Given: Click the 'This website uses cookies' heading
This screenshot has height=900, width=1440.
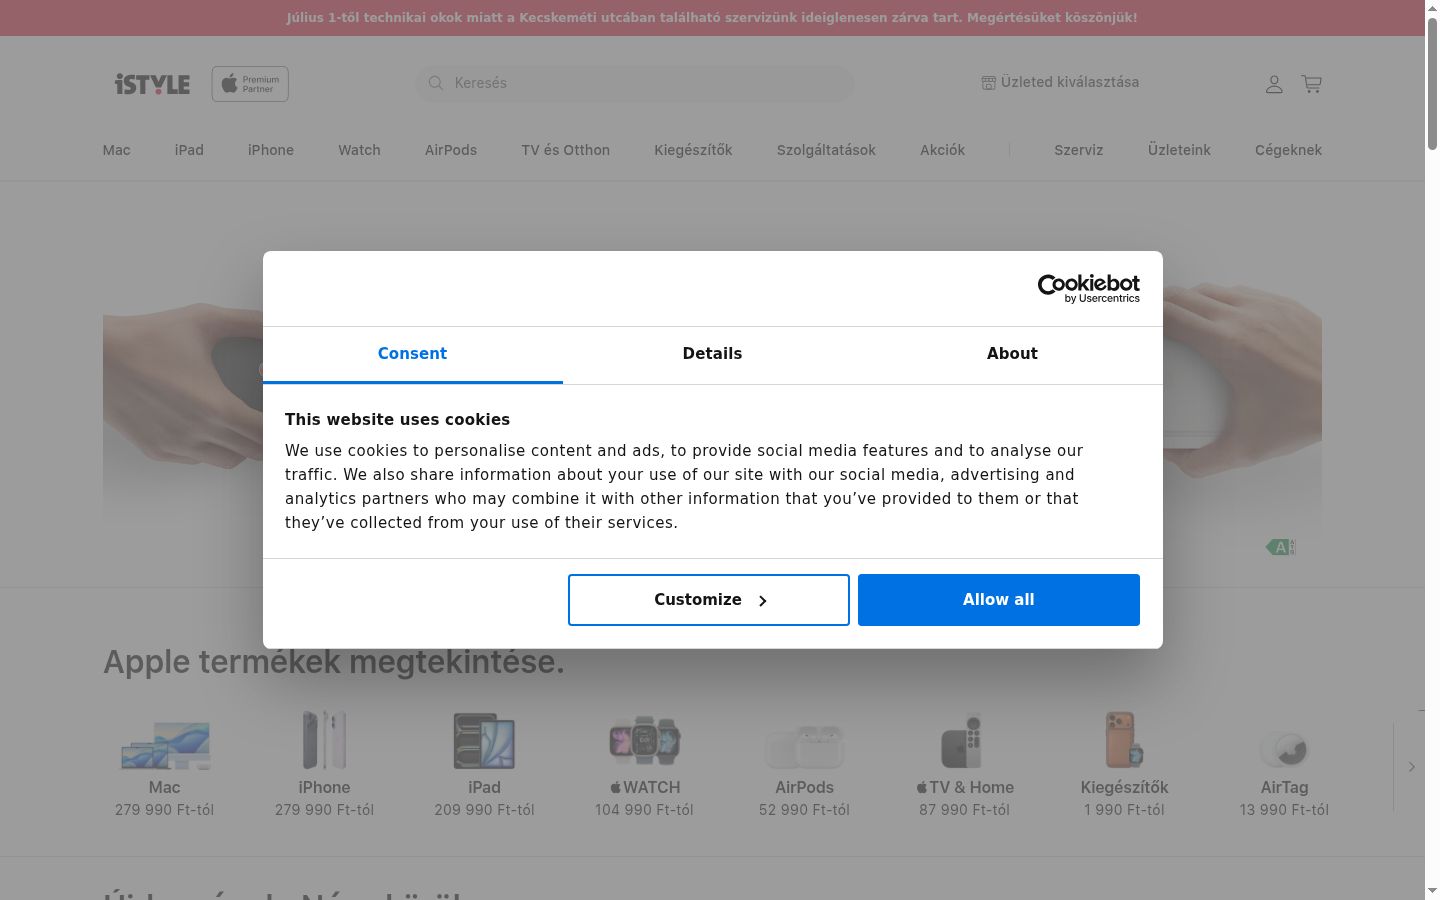Looking at the screenshot, I should click(x=397, y=420).
